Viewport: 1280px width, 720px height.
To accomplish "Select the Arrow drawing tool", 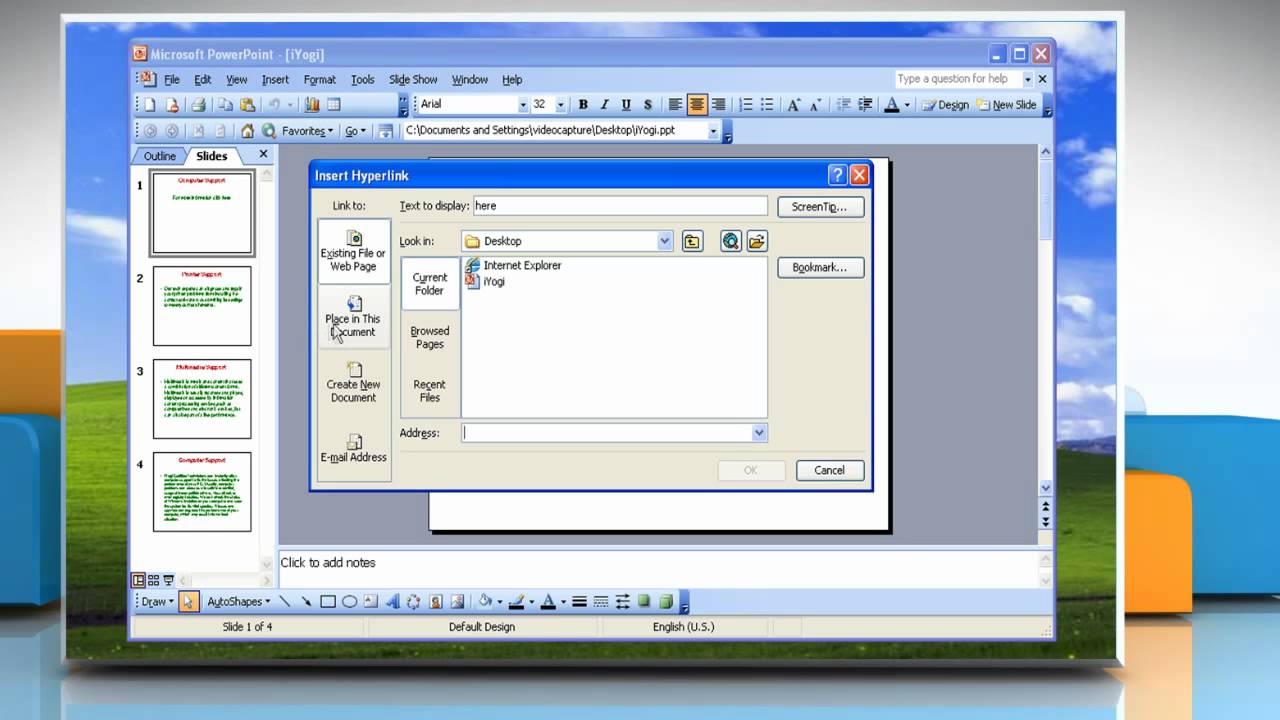I will 306,602.
